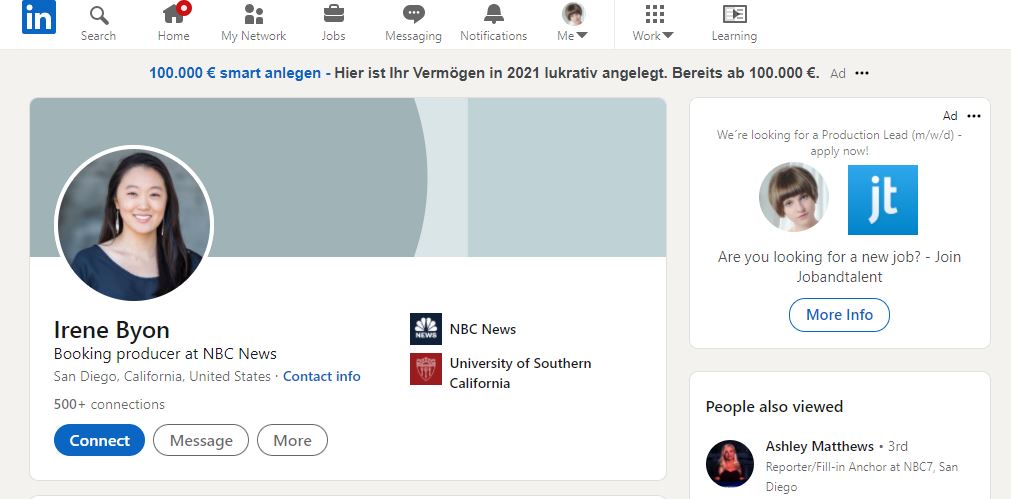Screen dimensions: 1011x499
Task: Open banner ad three-dots options menu
Action: pyautogui.click(x=862, y=73)
